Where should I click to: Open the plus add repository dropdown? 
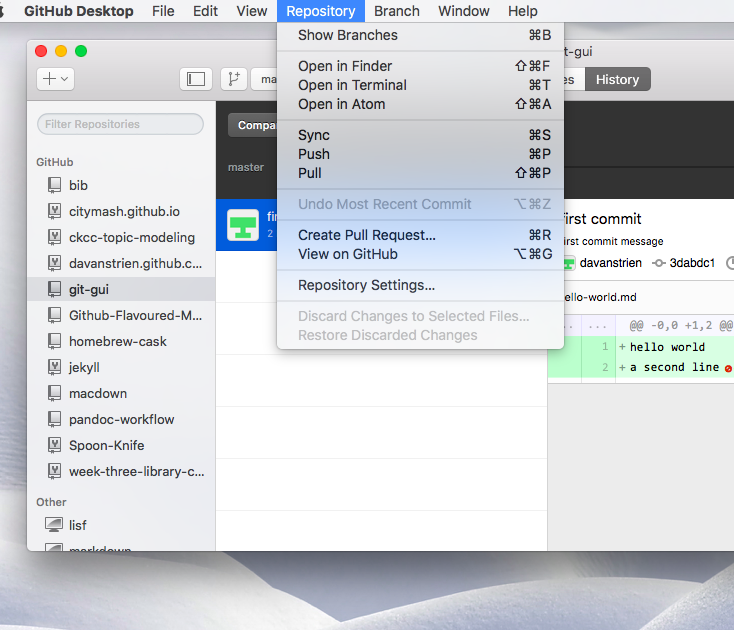point(55,79)
